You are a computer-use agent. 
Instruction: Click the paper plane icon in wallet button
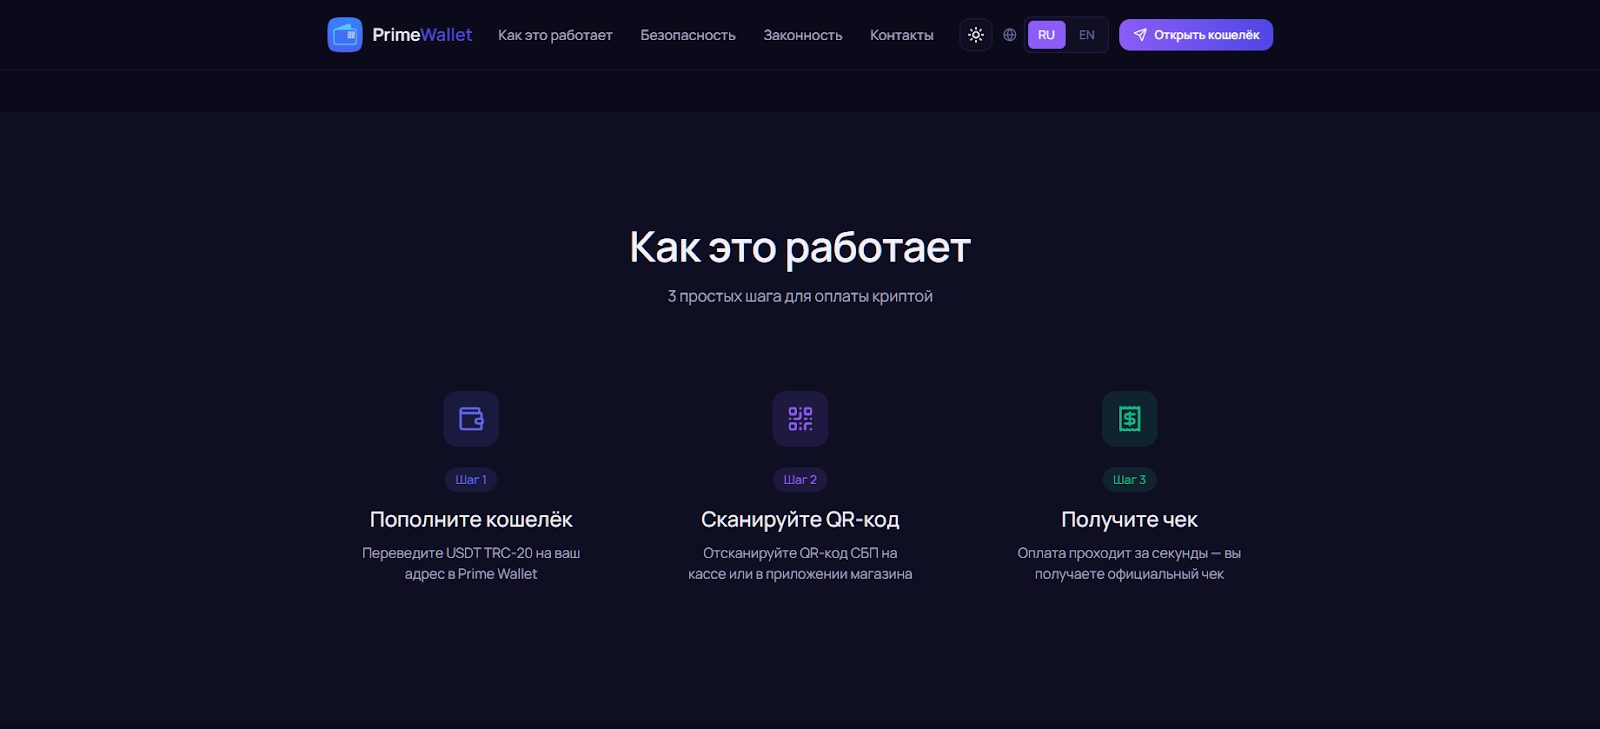tap(1140, 35)
